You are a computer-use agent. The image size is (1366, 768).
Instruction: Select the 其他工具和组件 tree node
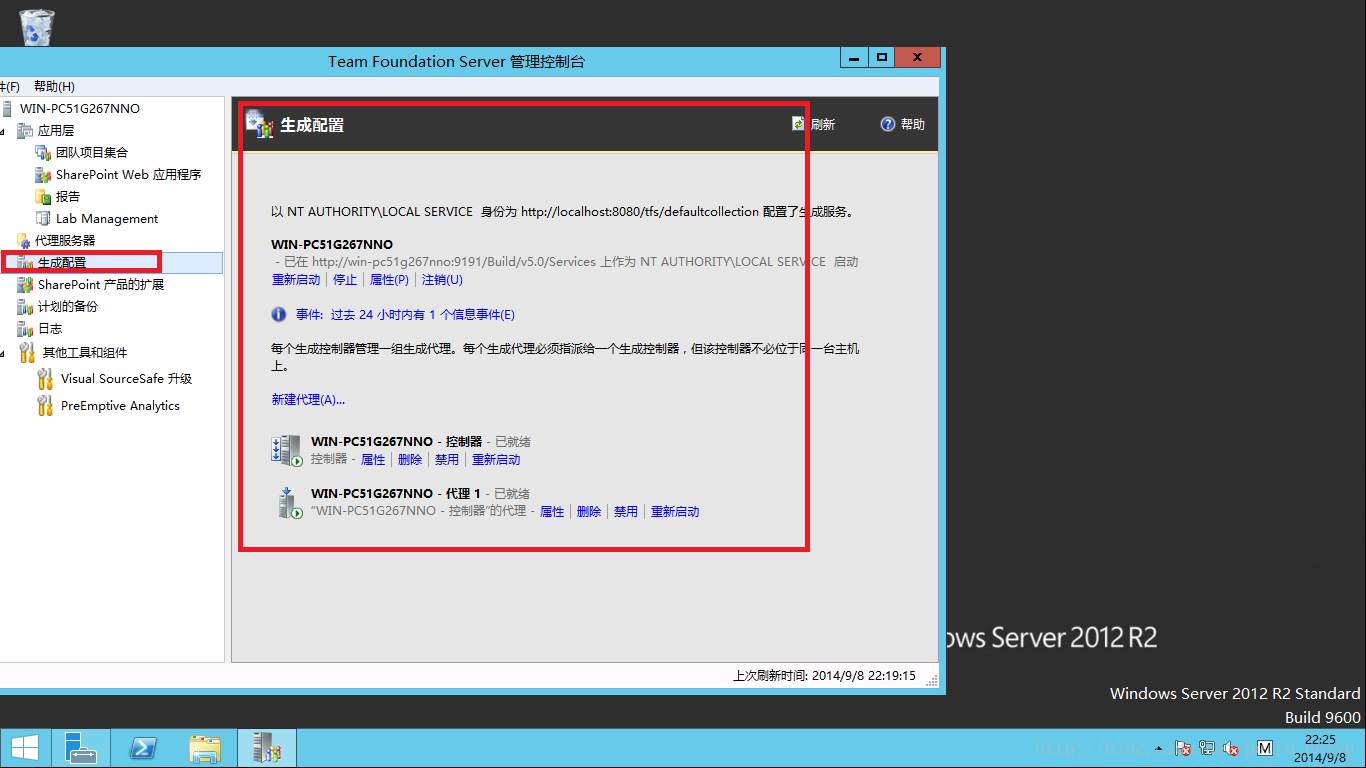coord(85,352)
